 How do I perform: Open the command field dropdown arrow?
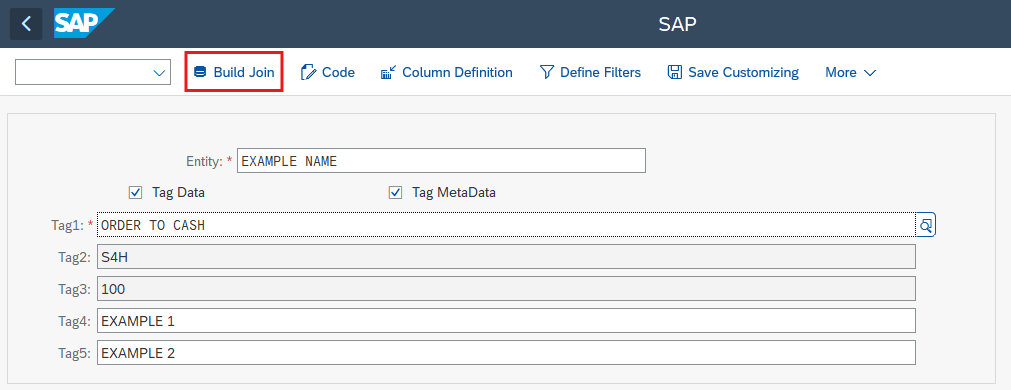[159, 73]
